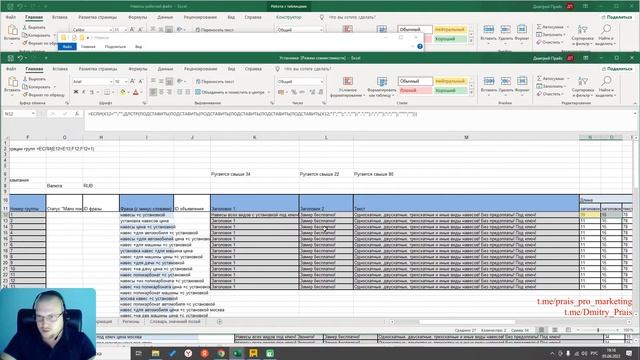Click the formula bar text
The image size is (640, 360).
(x=252, y=114)
